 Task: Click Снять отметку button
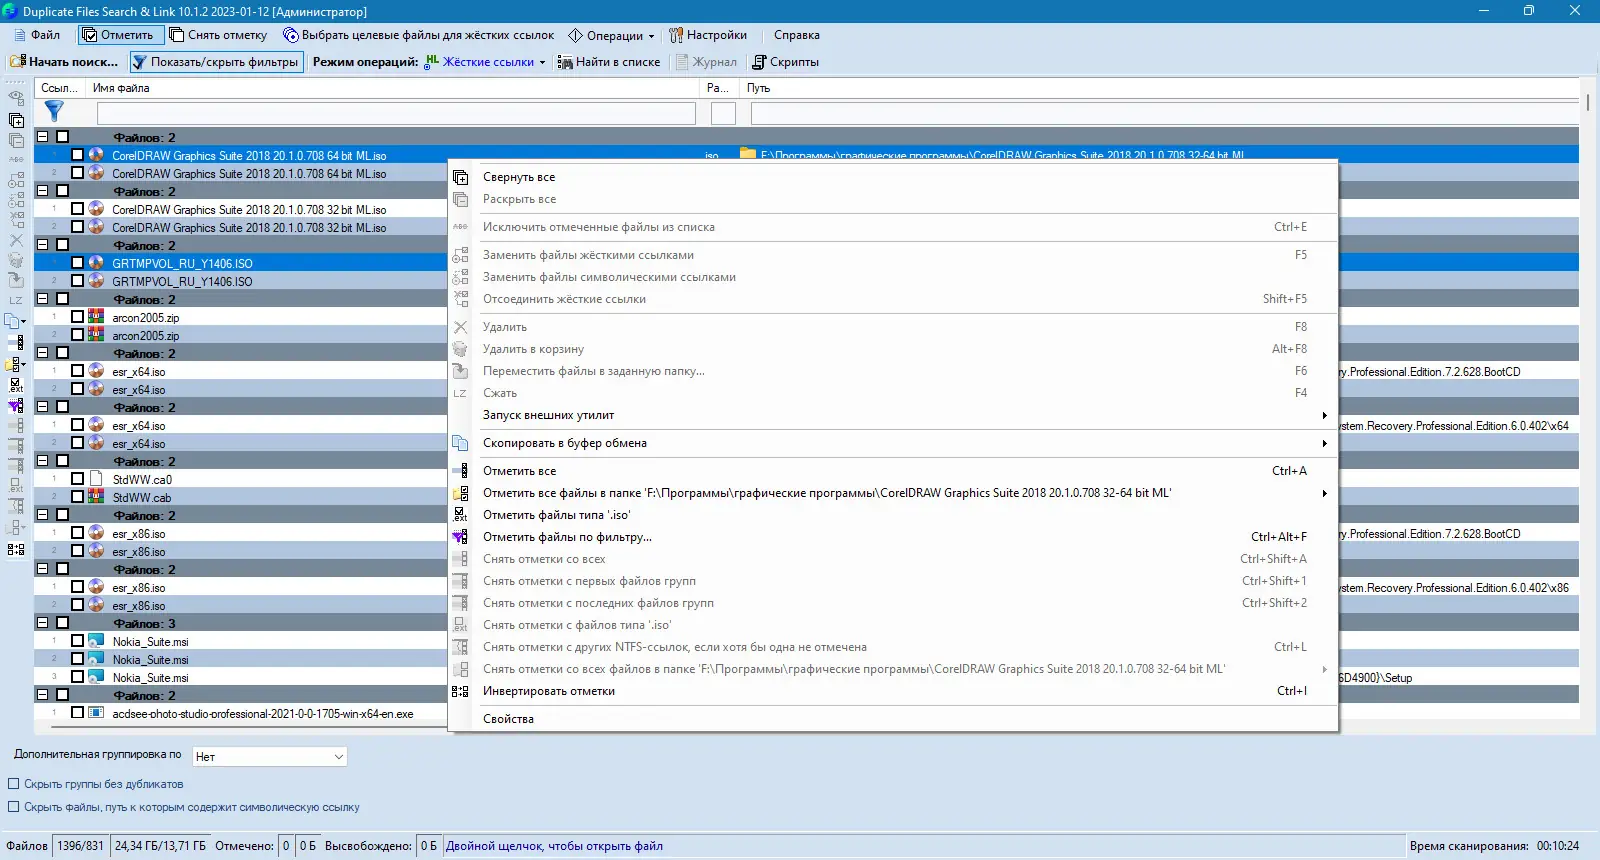tap(218, 35)
